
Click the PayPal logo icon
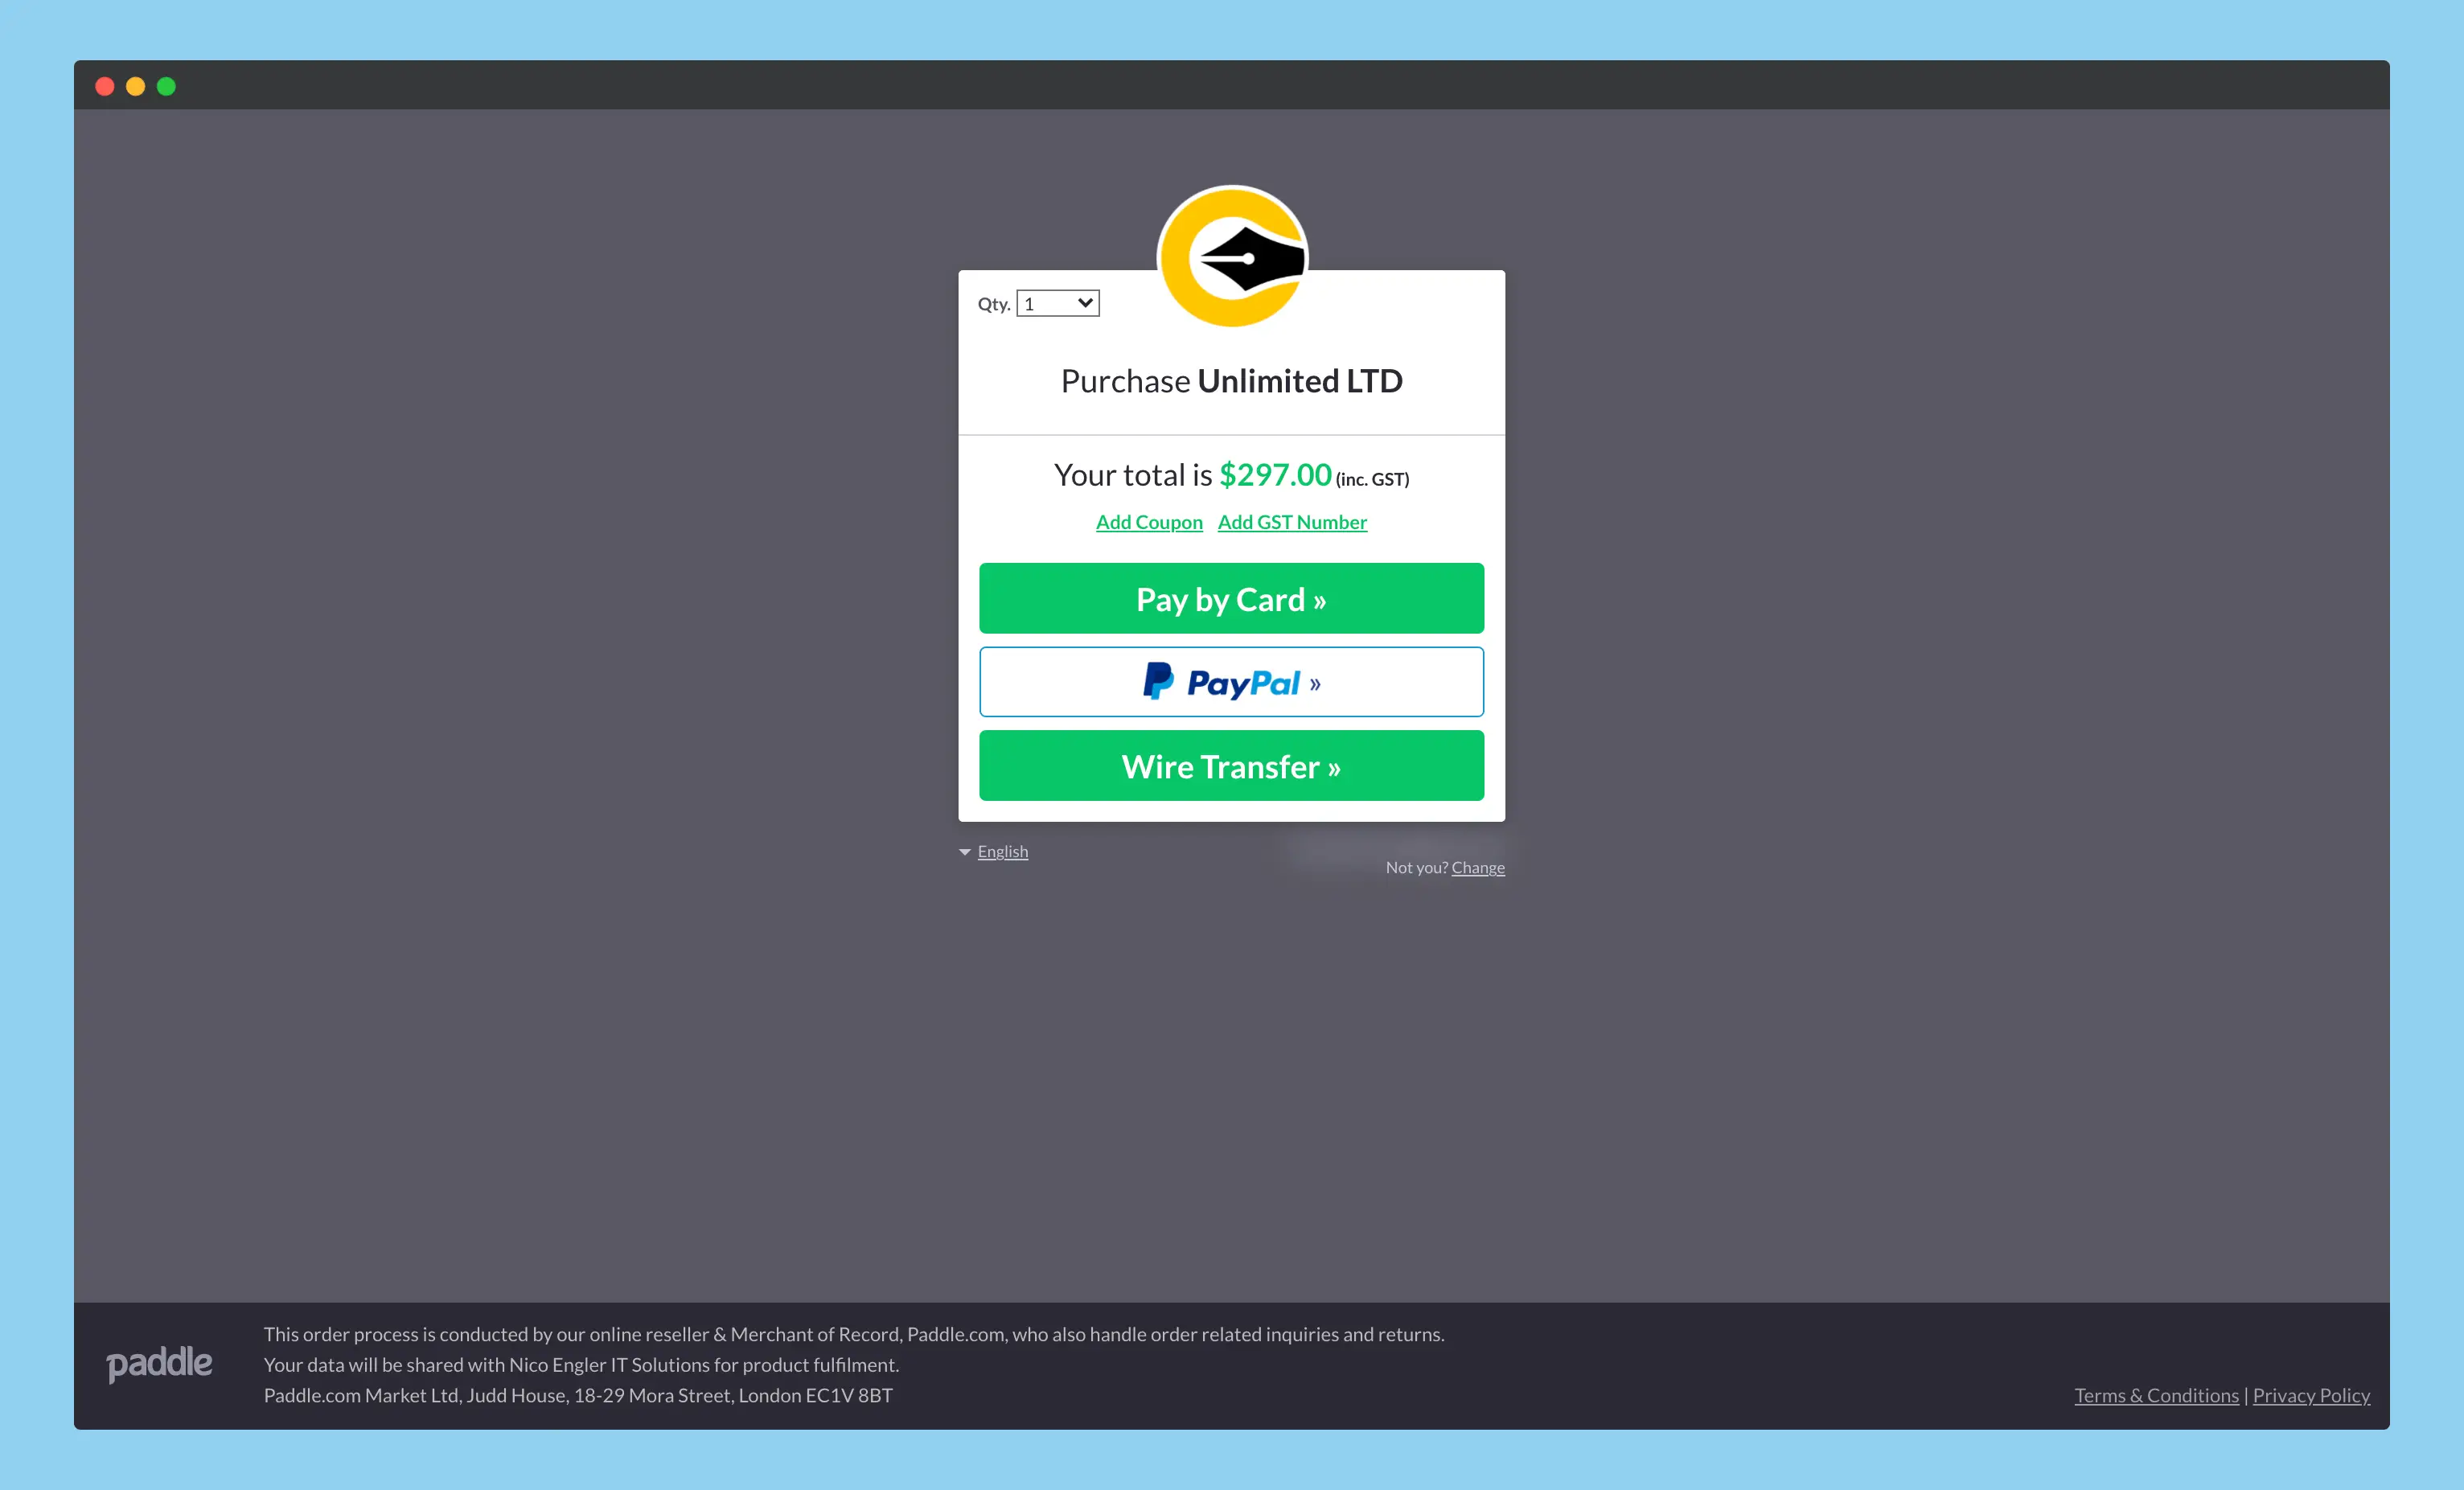(x=1158, y=681)
